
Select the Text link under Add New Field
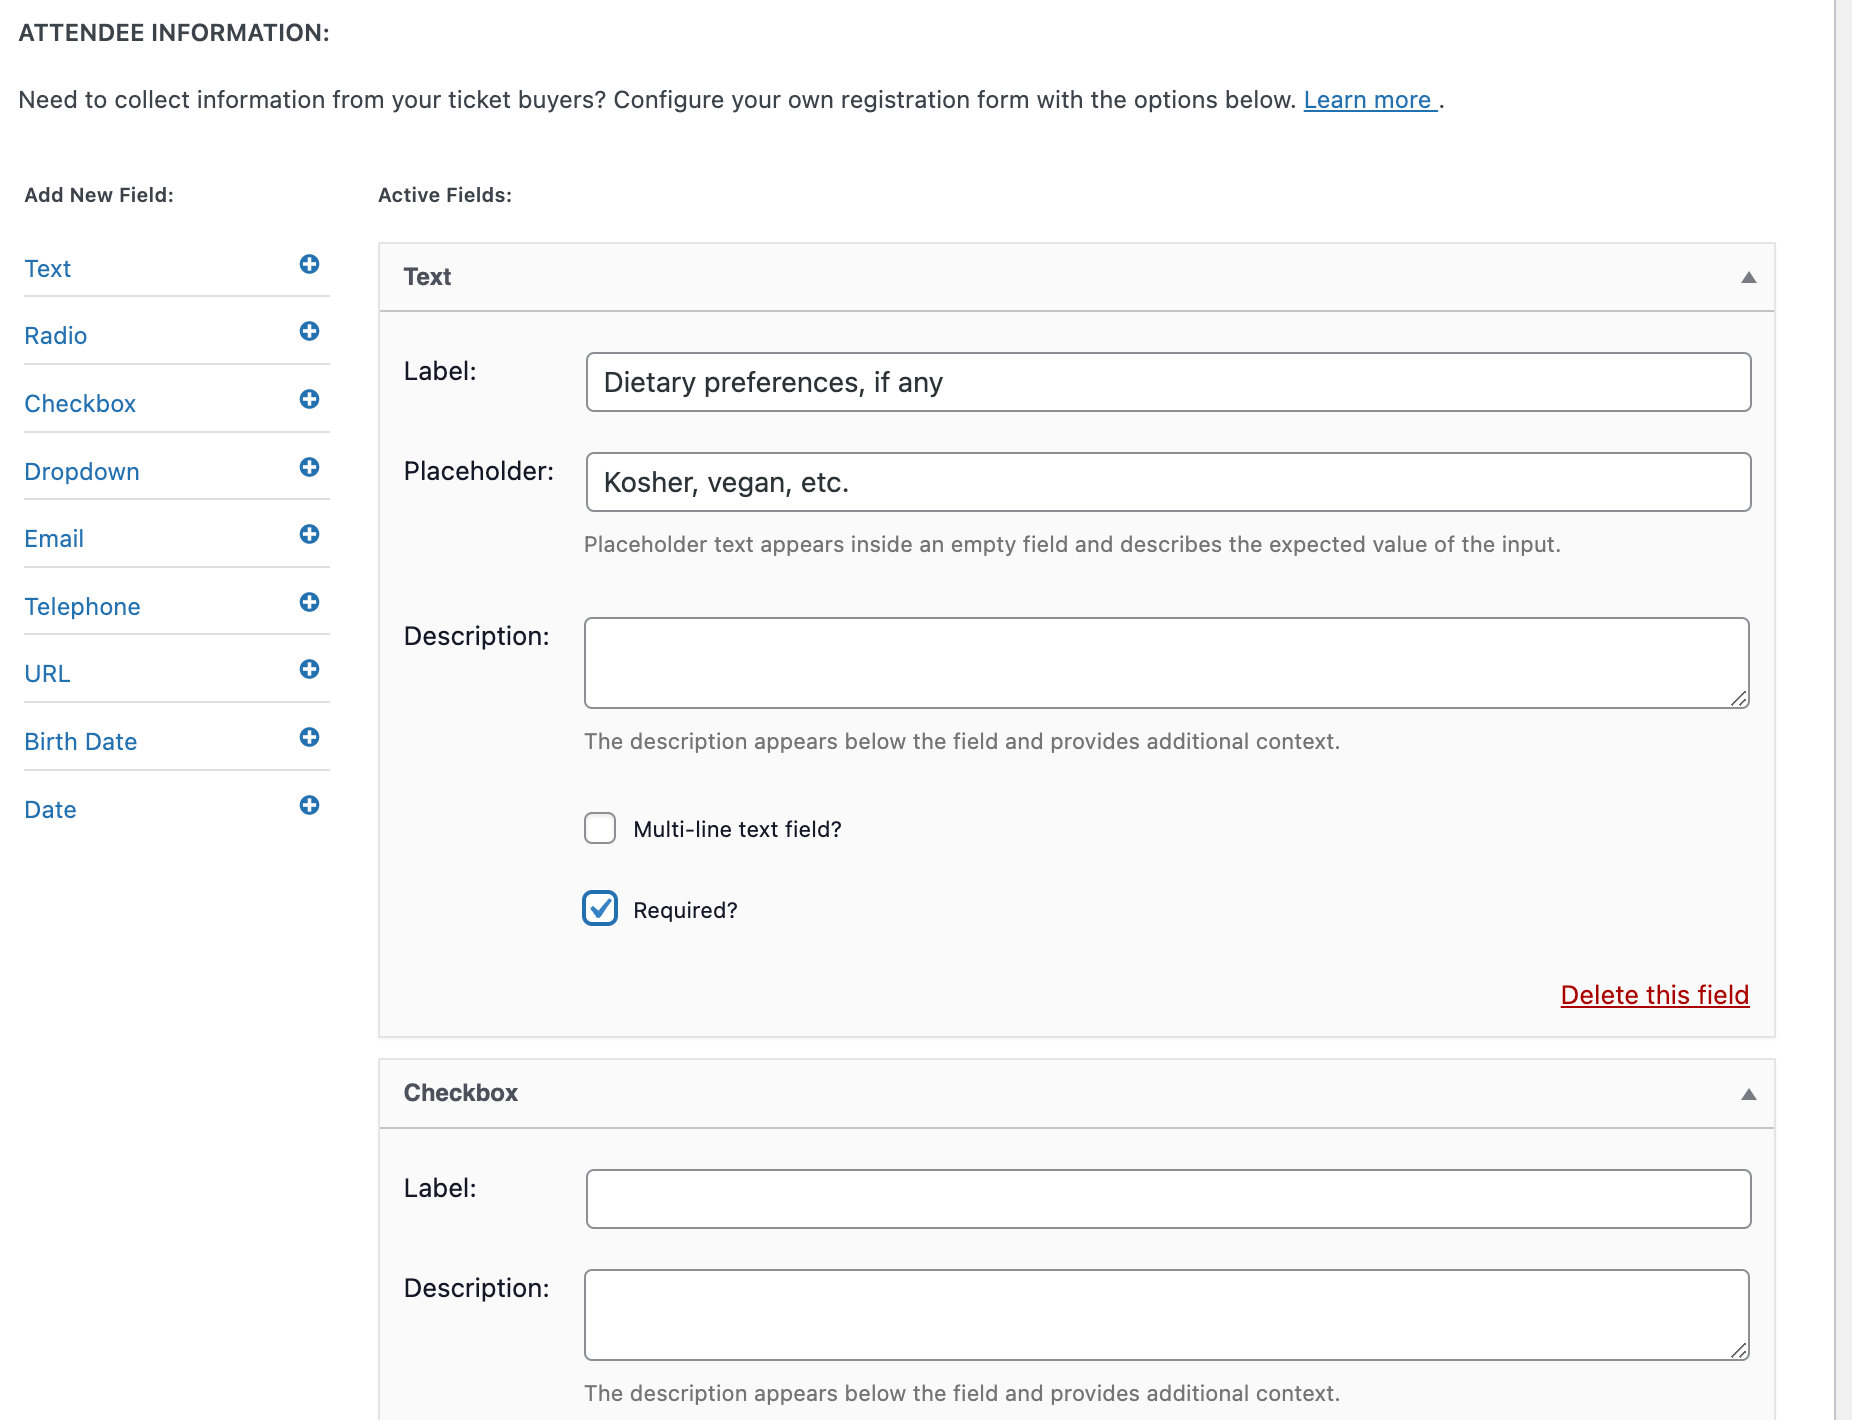(x=47, y=268)
